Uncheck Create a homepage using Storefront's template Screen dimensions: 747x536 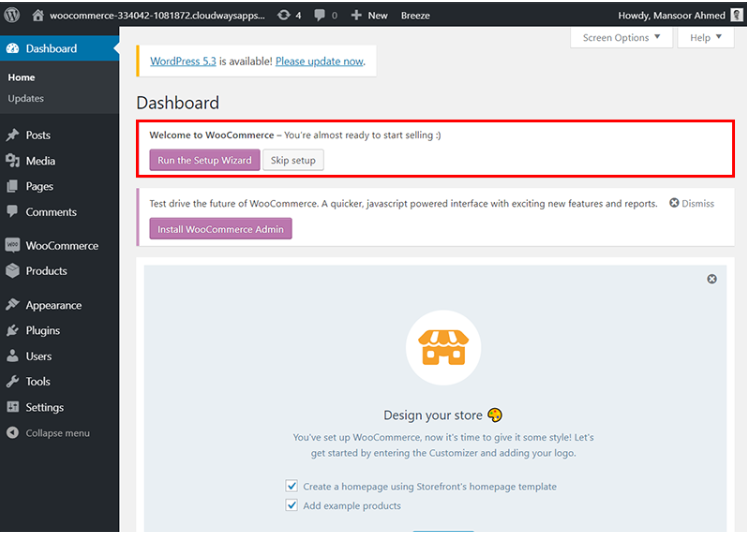coord(292,486)
